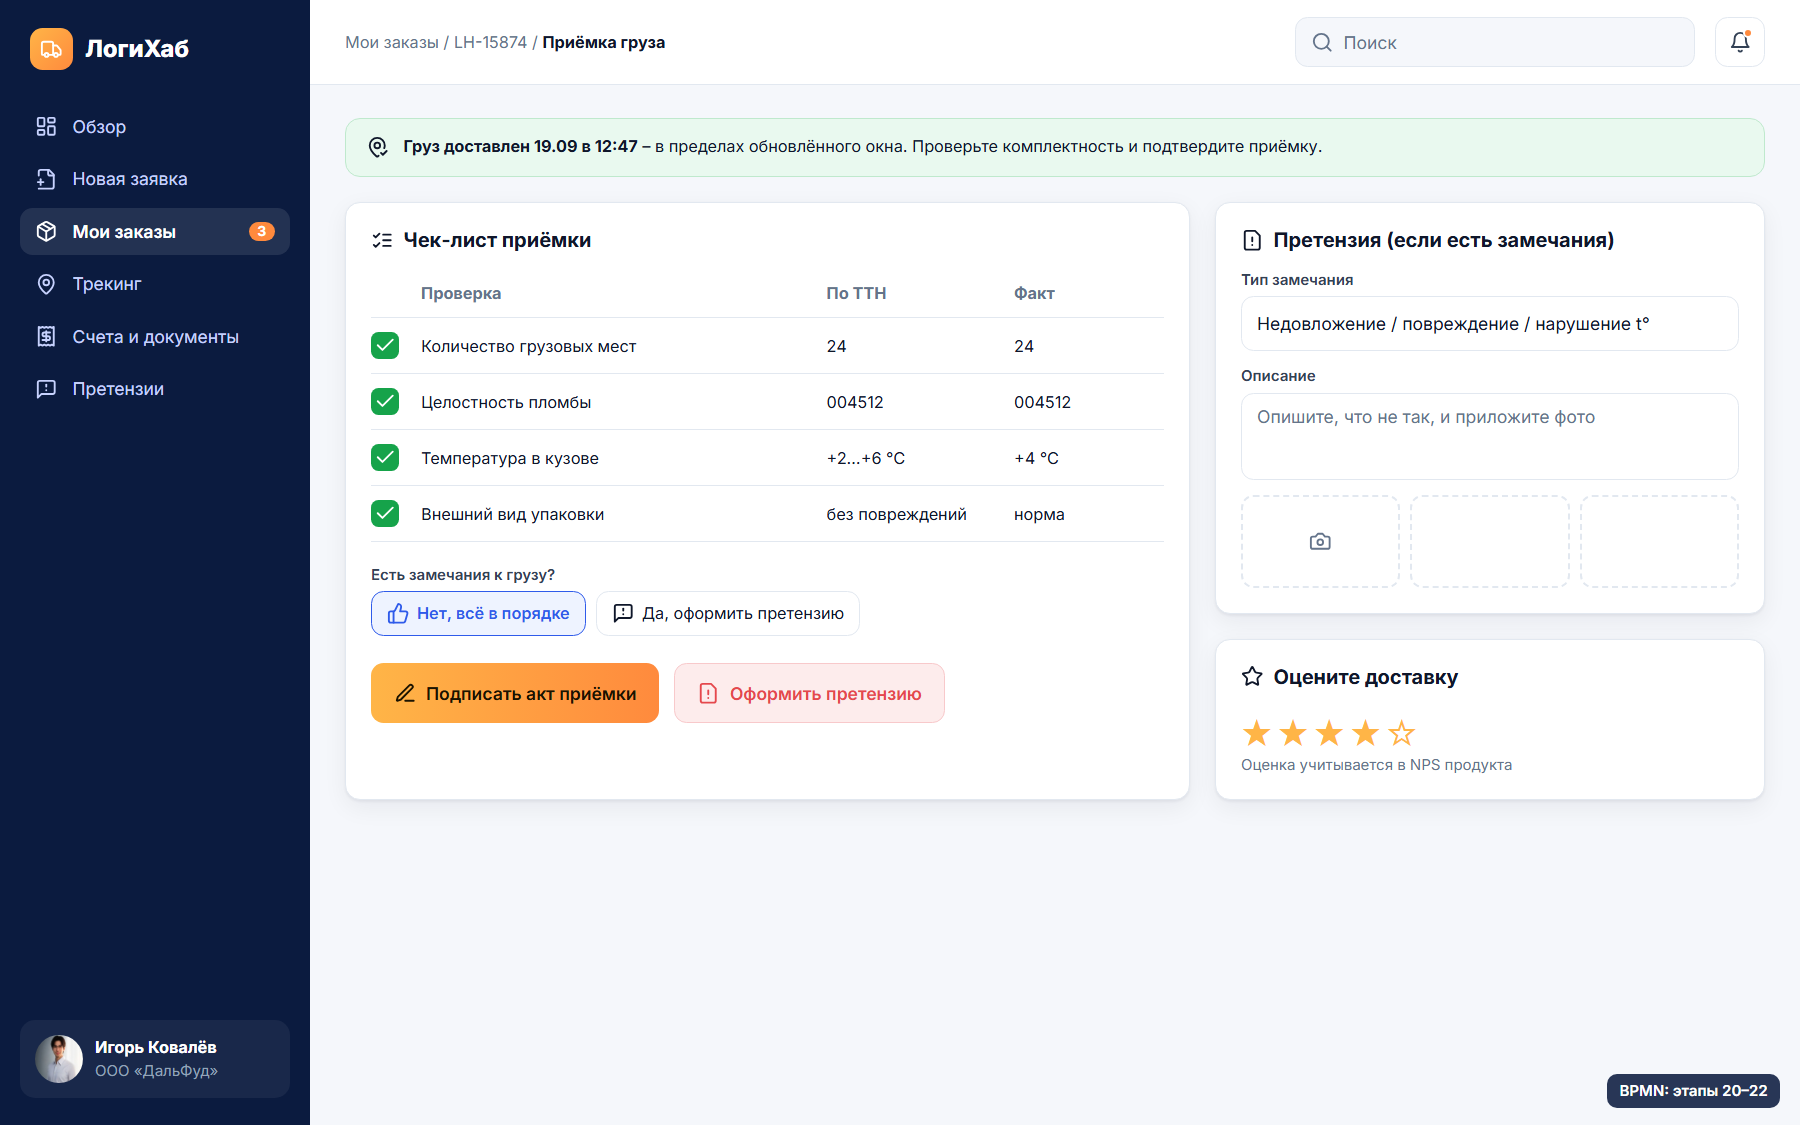Click the document icon beside Претензия heading

pyautogui.click(x=1252, y=240)
